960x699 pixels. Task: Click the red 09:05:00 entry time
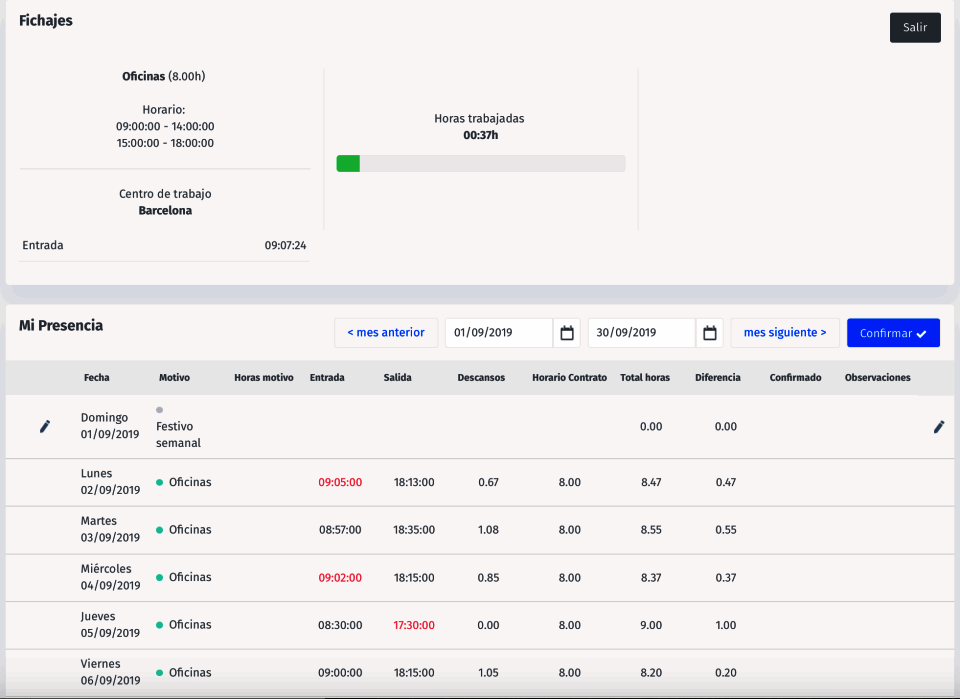[x=340, y=482]
